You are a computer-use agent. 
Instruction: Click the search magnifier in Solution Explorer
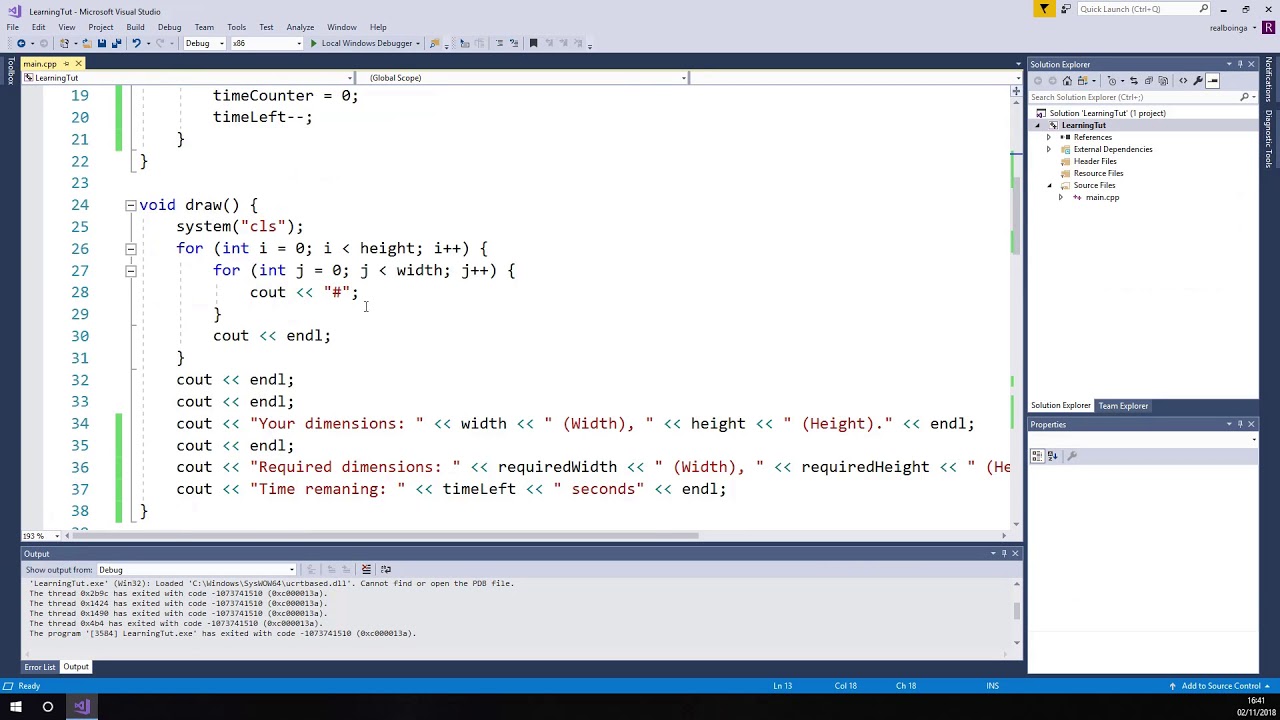tap(1245, 97)
